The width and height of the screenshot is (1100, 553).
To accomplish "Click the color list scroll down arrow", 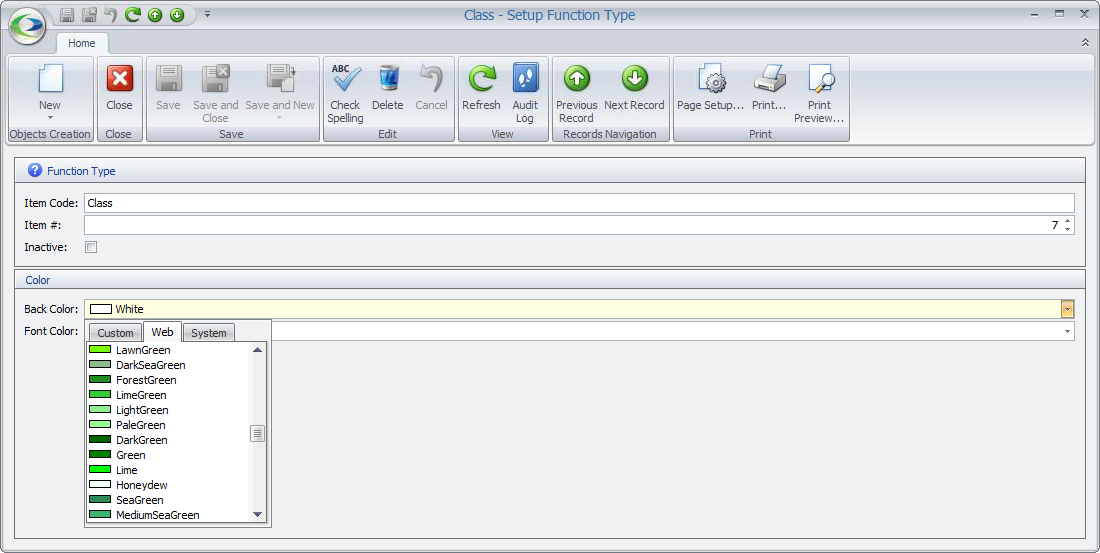I will 257,514.
